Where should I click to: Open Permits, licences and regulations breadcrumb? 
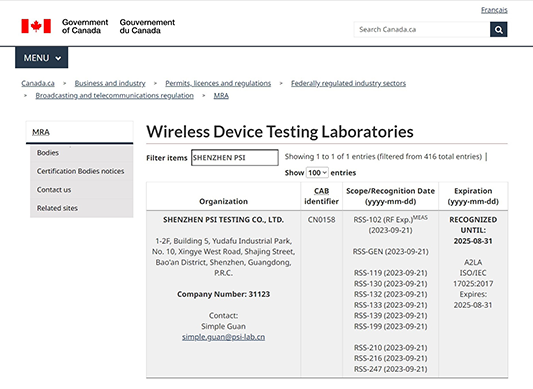[x=218, y=83]
